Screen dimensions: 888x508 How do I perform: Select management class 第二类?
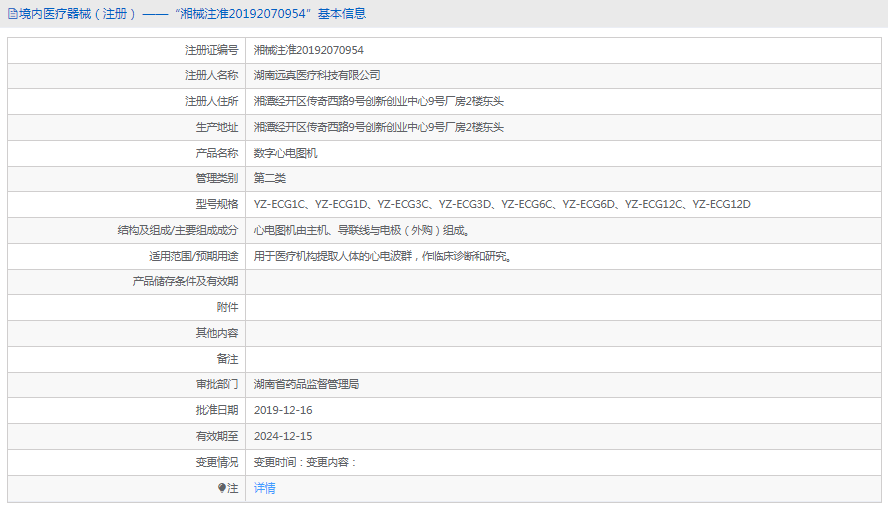270,178
